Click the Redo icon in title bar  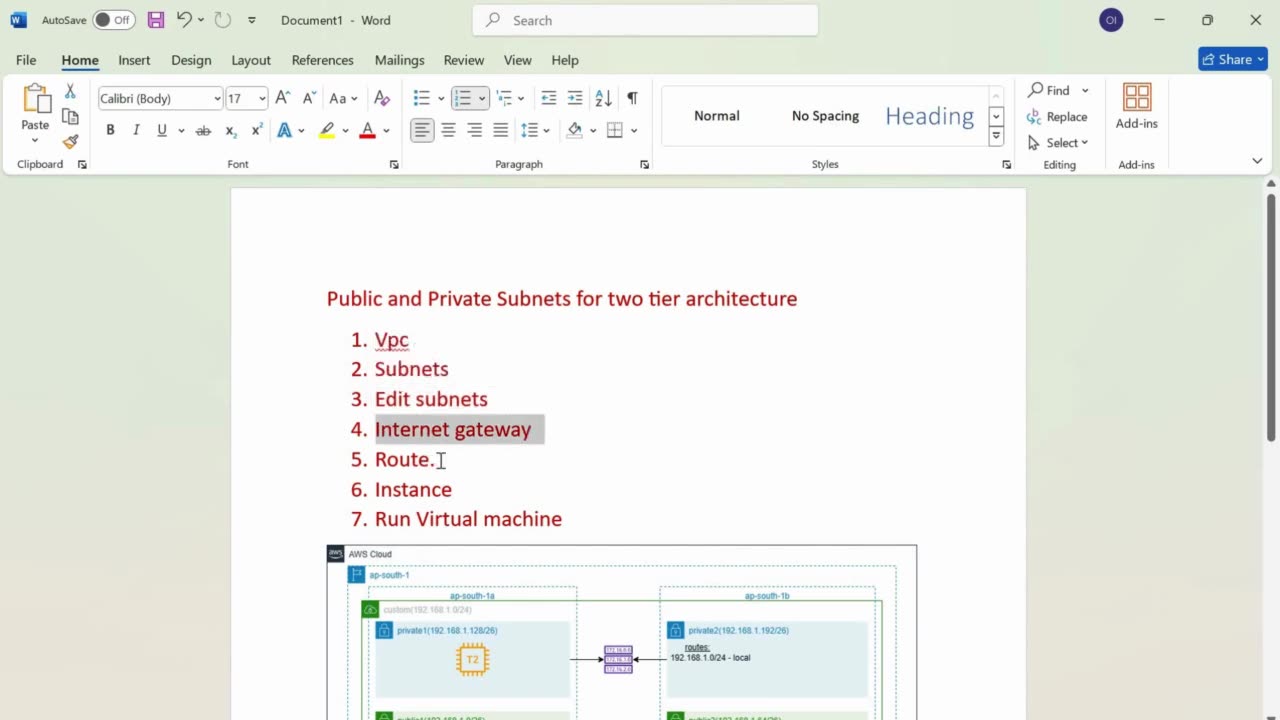222,20
